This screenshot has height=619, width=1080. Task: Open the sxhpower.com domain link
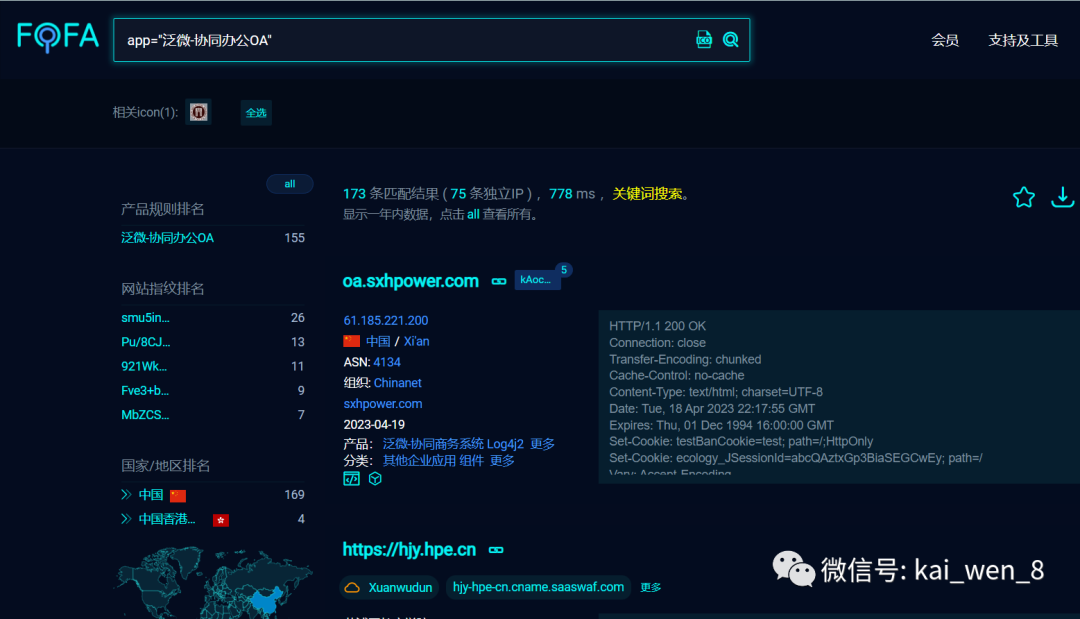(383, 403)
